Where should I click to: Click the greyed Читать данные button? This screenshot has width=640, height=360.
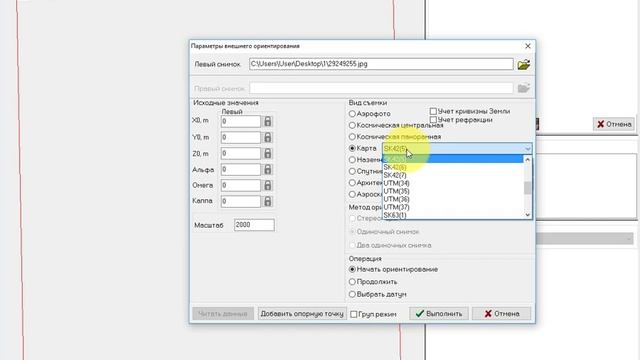(223, 313)
